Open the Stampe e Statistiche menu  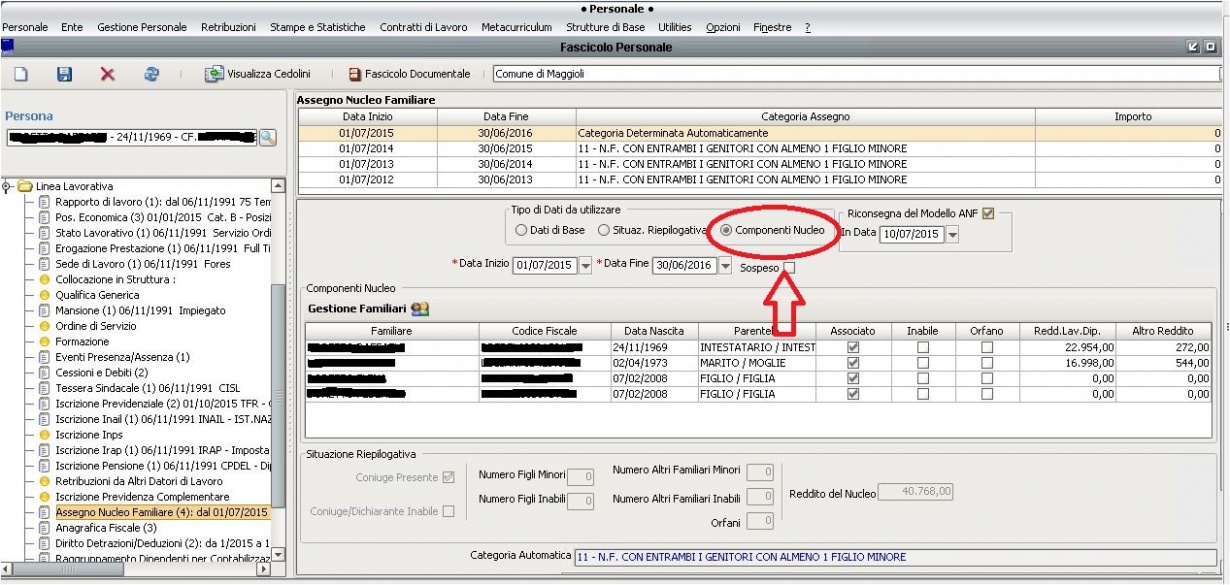coord(317,27)
